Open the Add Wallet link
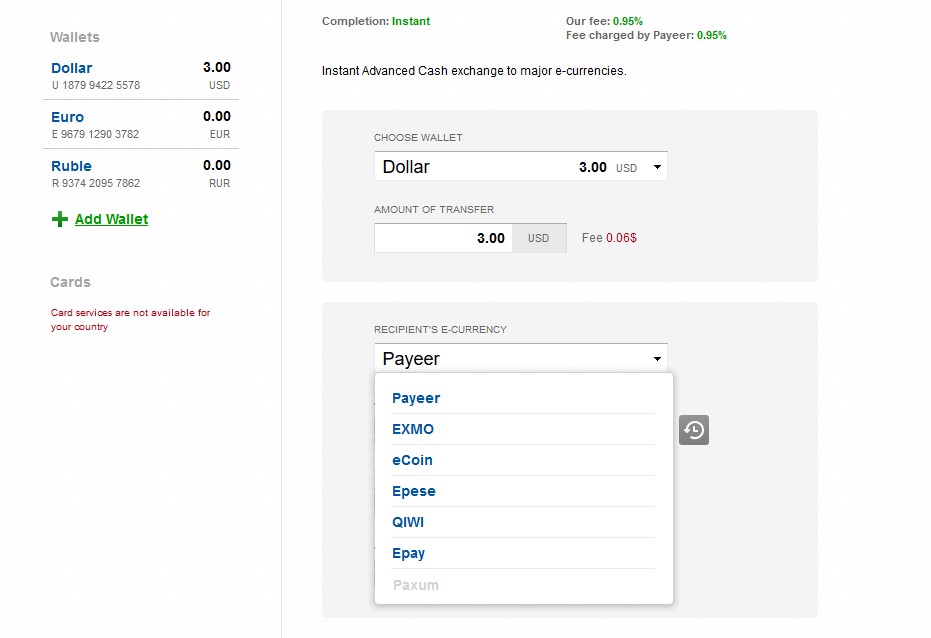Viewport: 931px width, 638px height. tap(111, 219)
